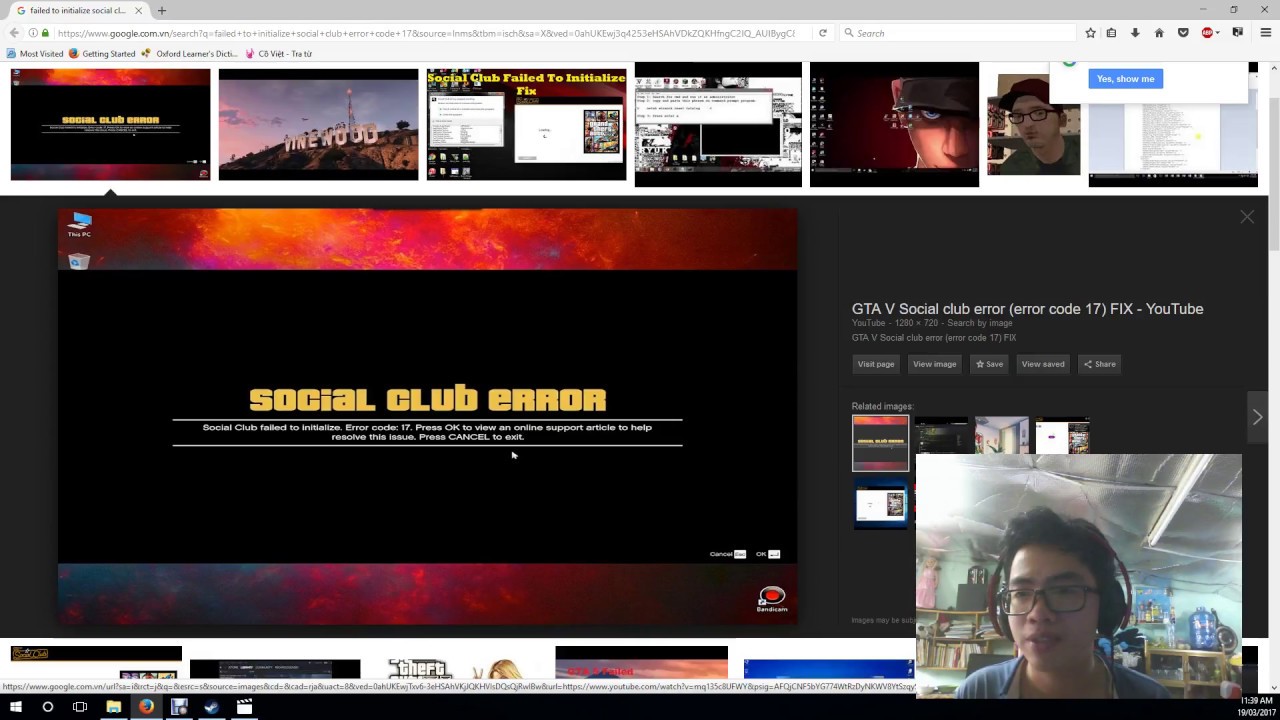1280x720 pixels.
Task: Click the Windows Start button
Action: [x=15, y=707]
